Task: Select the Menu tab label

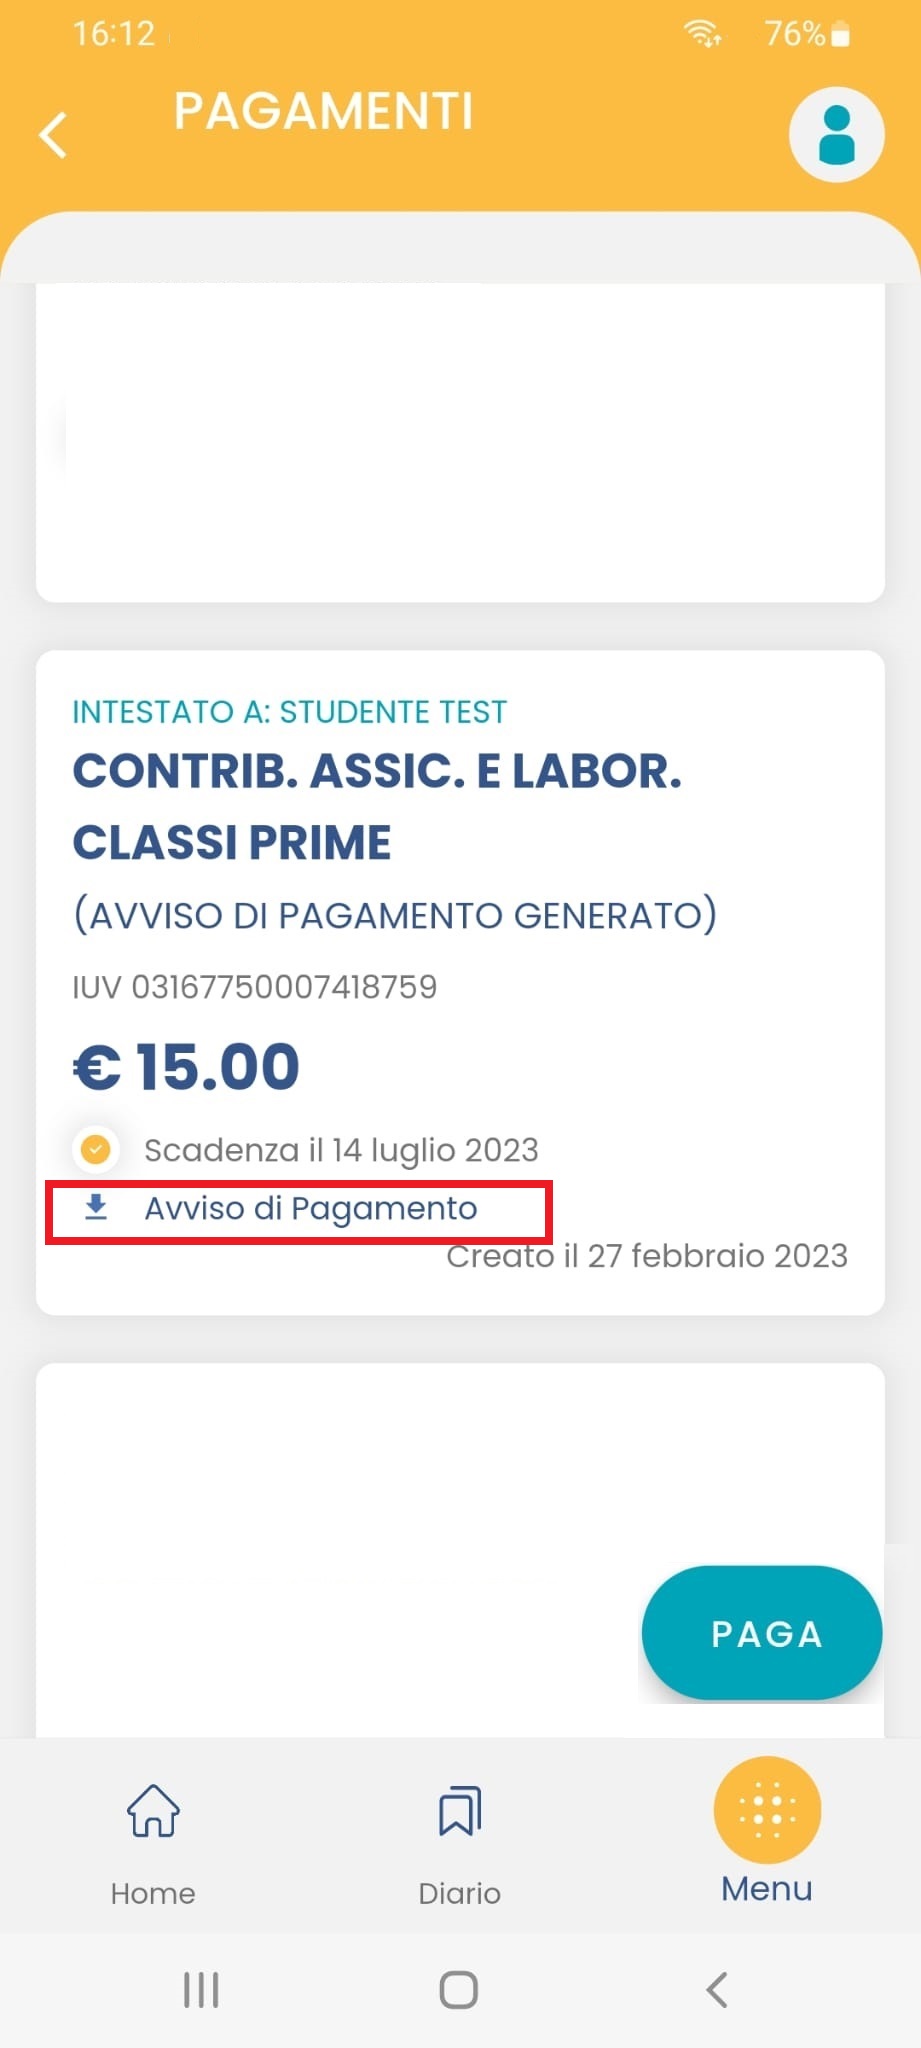Action: point(767,1889)
